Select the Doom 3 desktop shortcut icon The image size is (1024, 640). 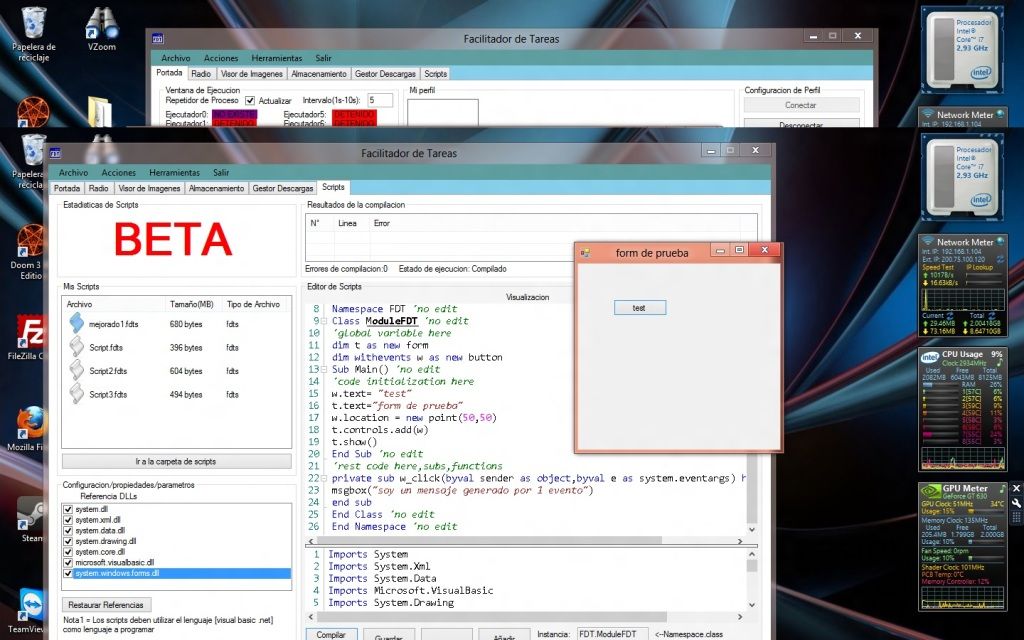point(31,240)
